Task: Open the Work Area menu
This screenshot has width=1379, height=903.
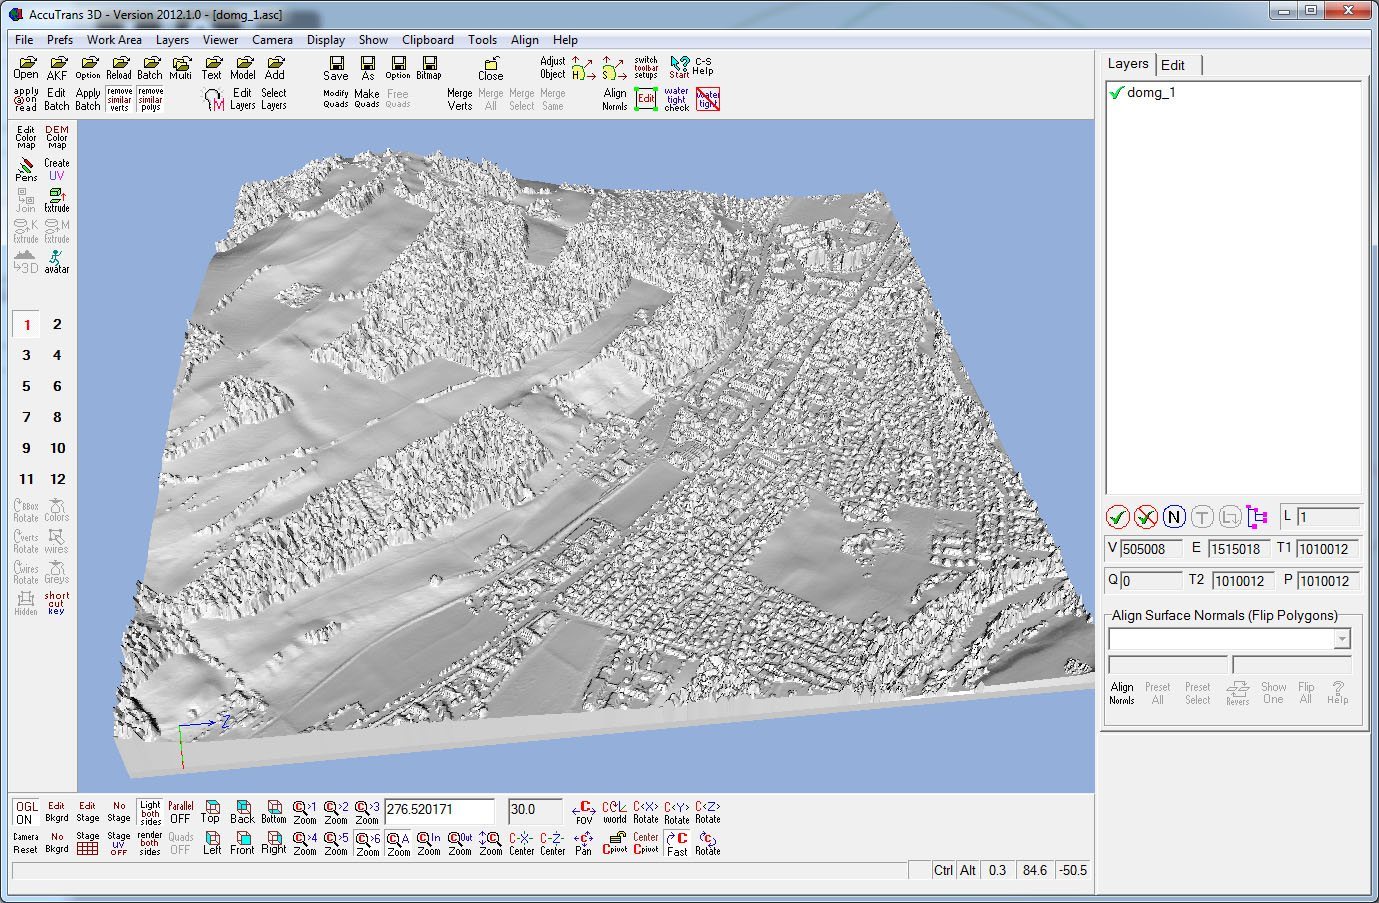Action: [114, 40]
